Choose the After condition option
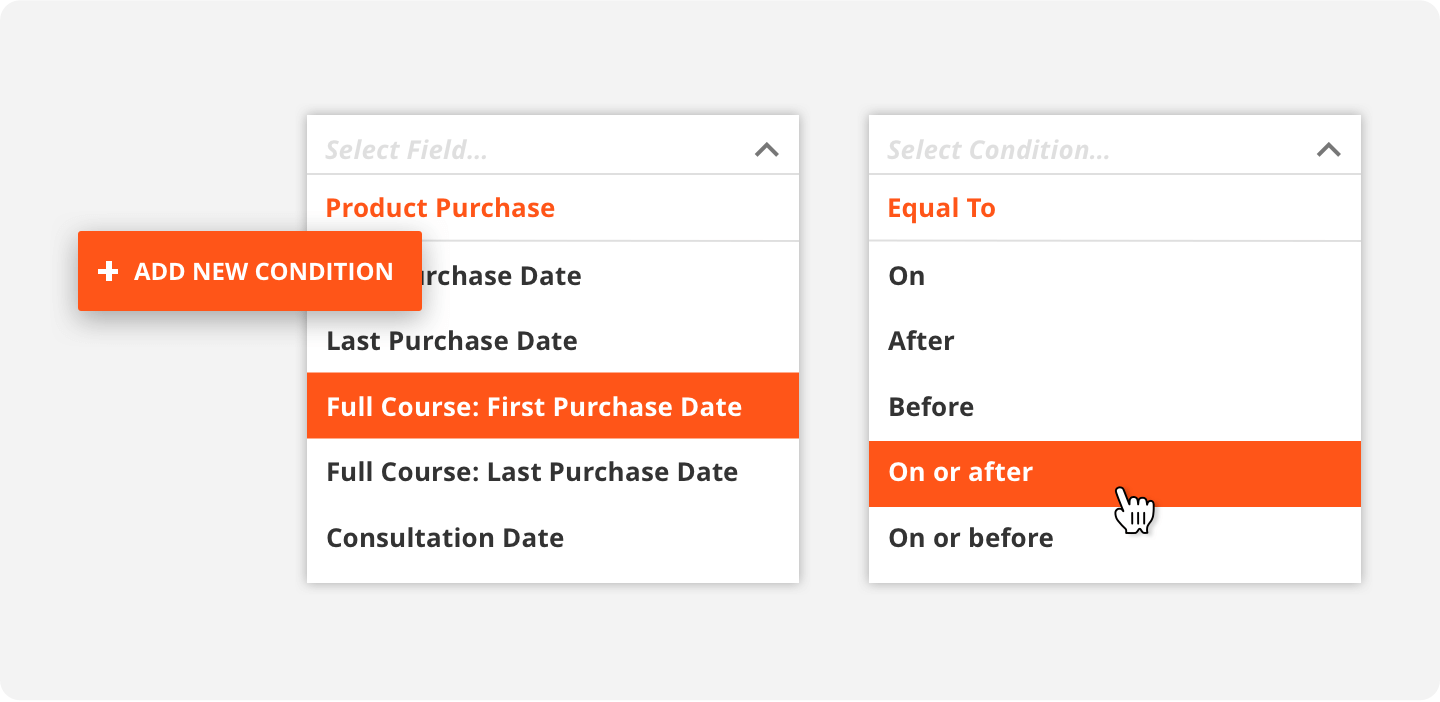 tap(920, 340)
